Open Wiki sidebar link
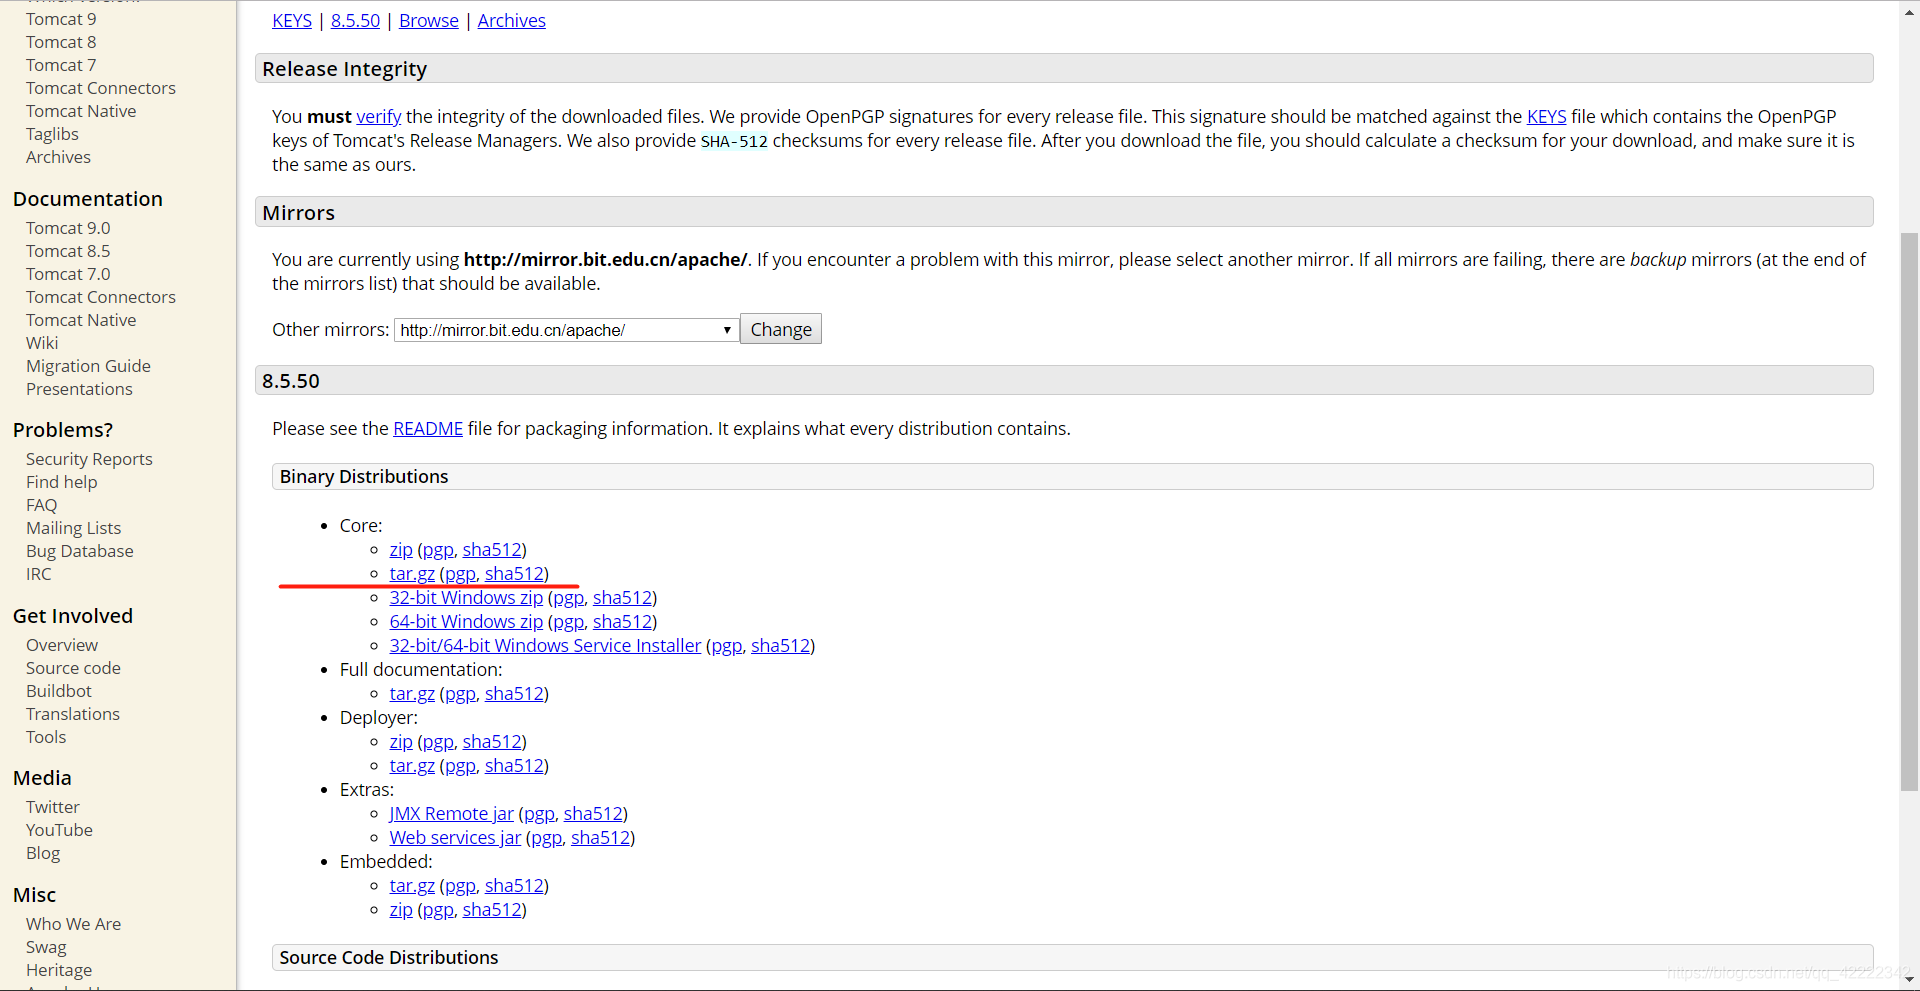 pos(42,343)
